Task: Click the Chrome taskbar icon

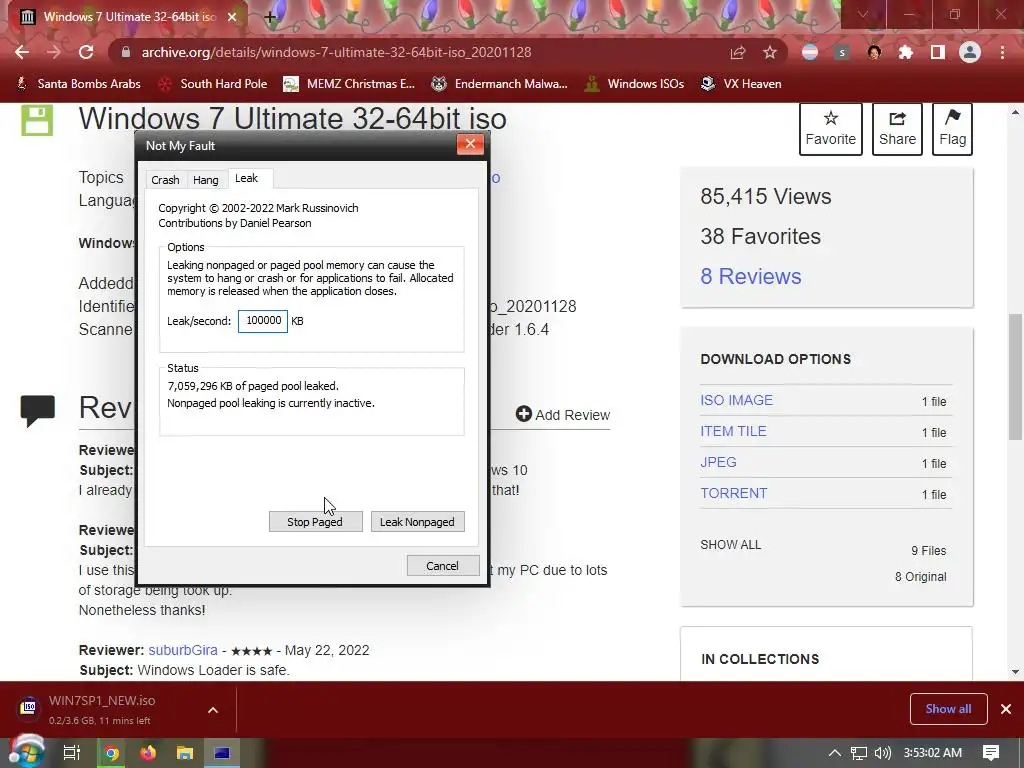Action: coord(112,753)
